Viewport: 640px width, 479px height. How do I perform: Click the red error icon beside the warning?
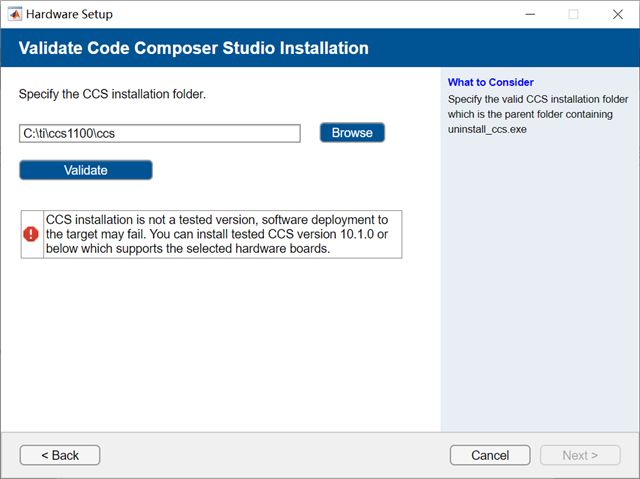(31, 234)
